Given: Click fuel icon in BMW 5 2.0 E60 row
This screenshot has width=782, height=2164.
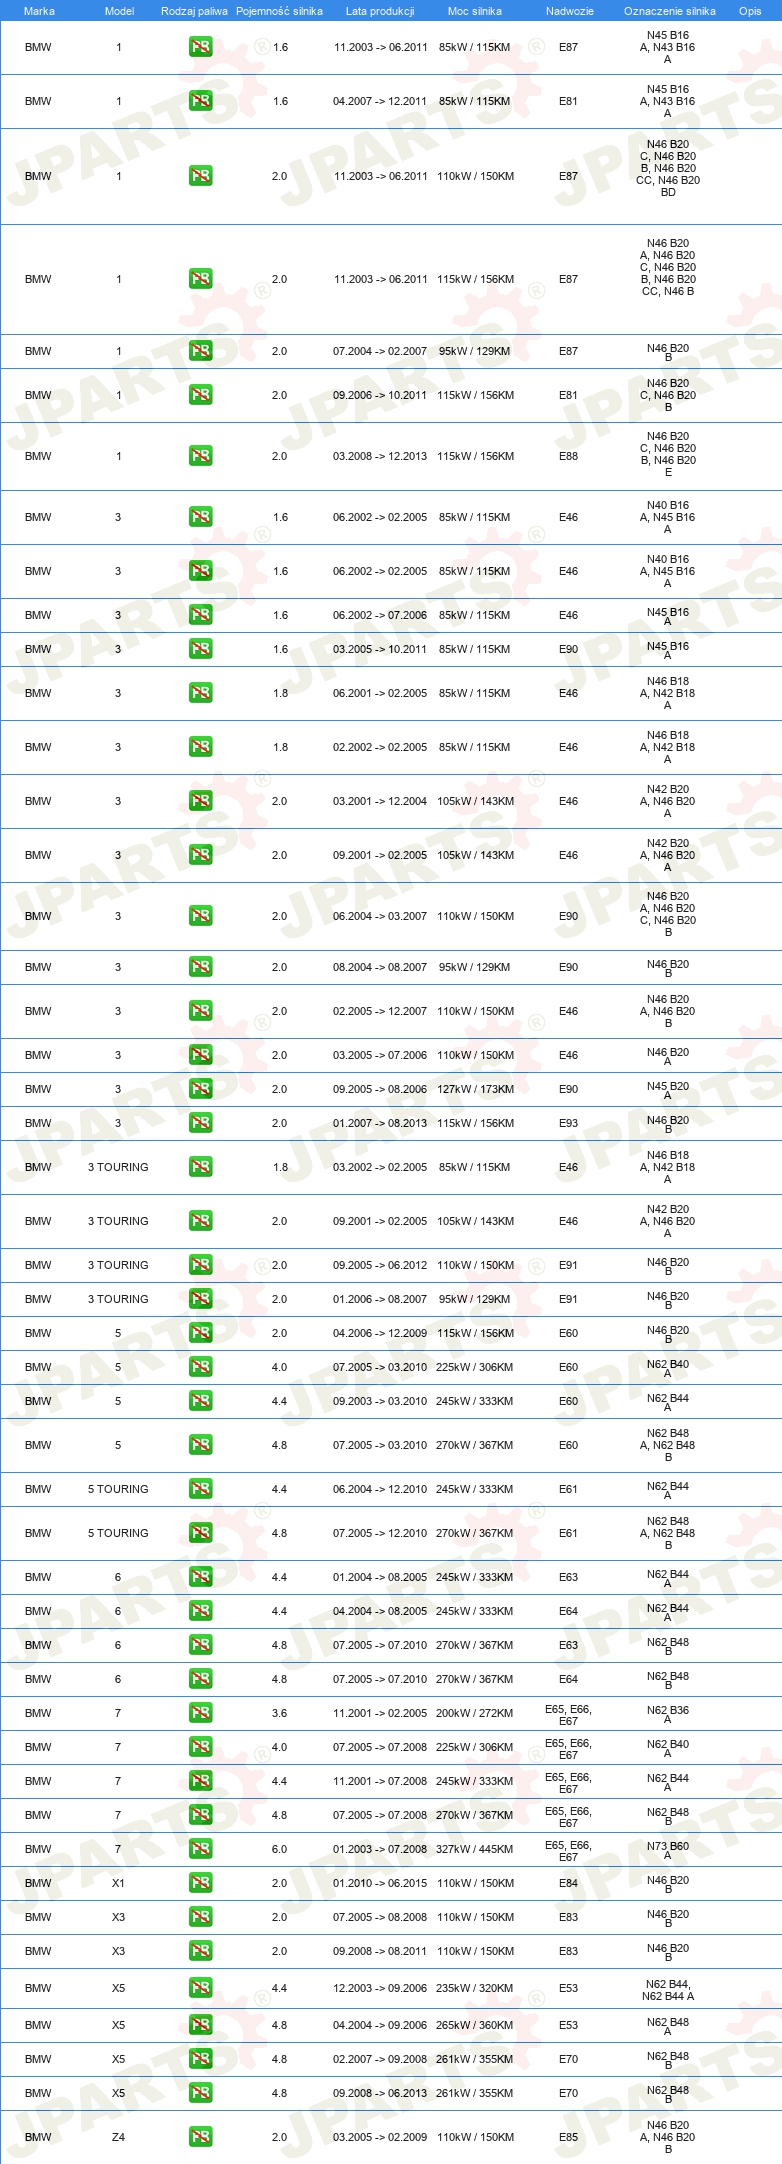Looking at the screenshot, I should point(200,1333).
